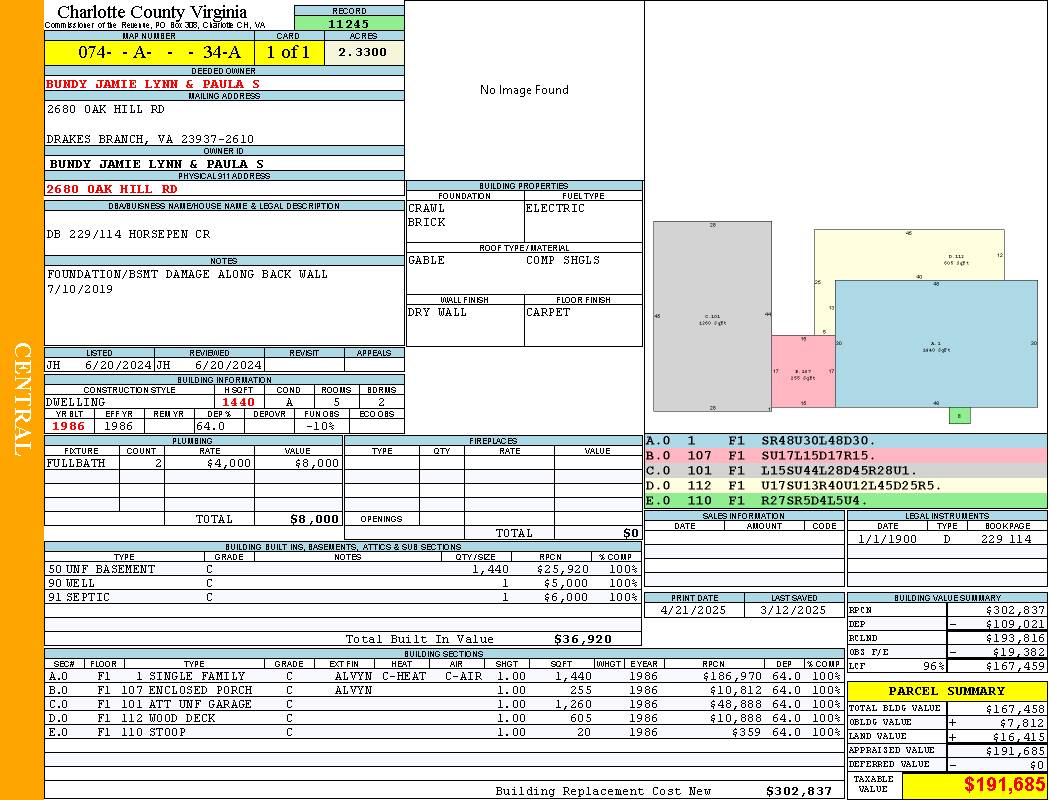Viewport: 1050px width, 800px height.
Task: Click plumbing total $8,000
Action: tap(315, 519)
